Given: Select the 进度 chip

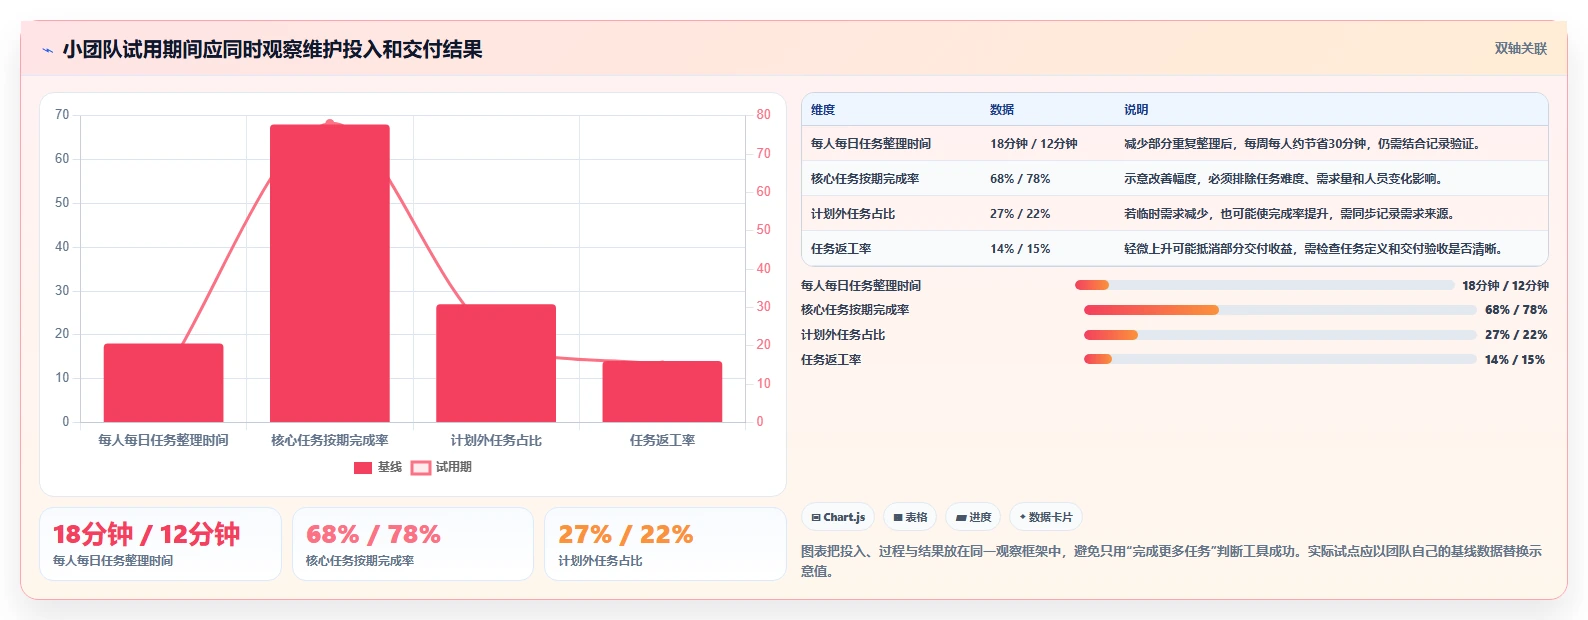Looking at the screenshot, I should 973,517.
